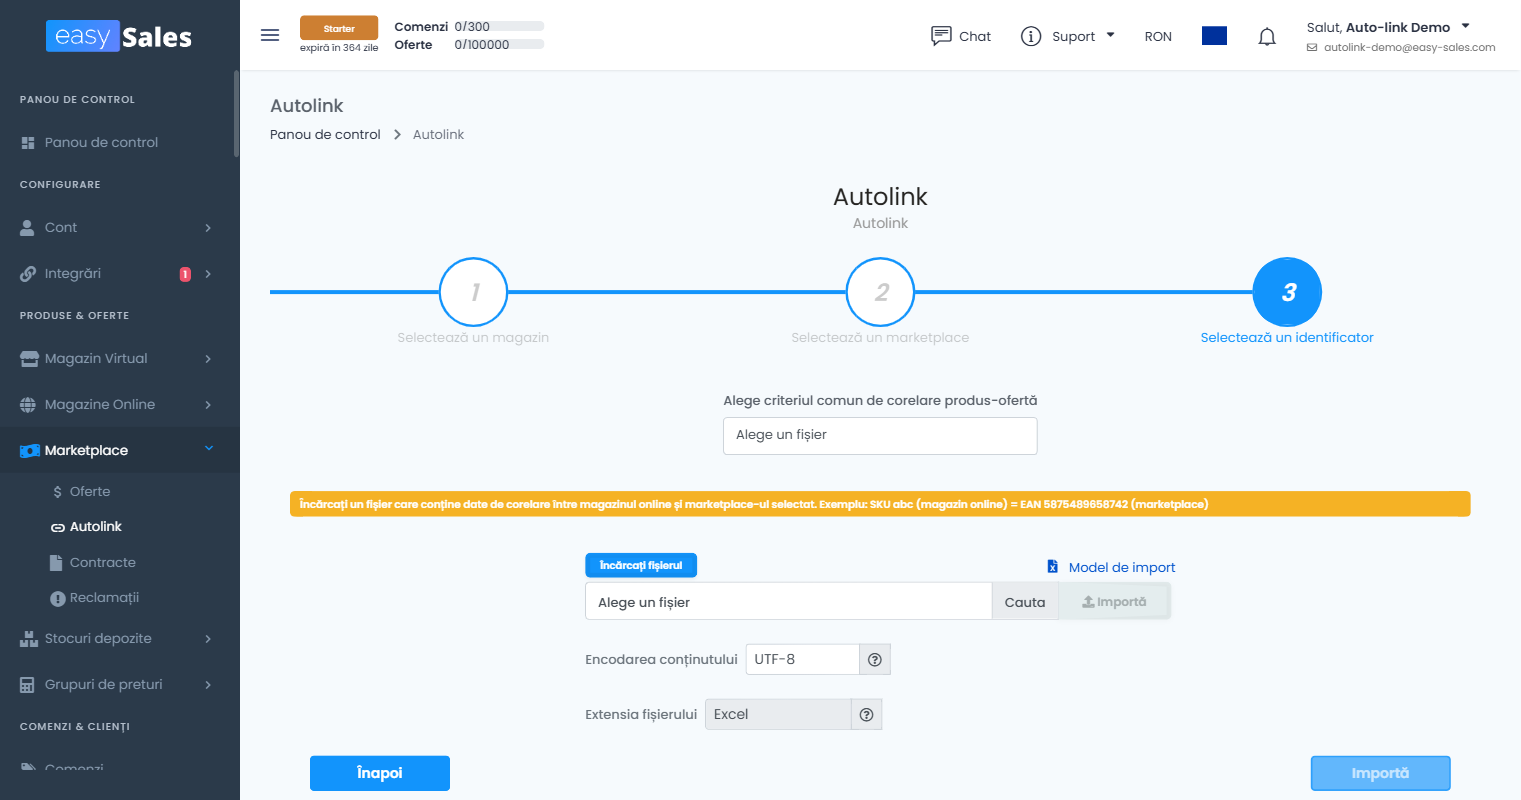Click the Comenzi usage progress bar

(x=500, y=27)
